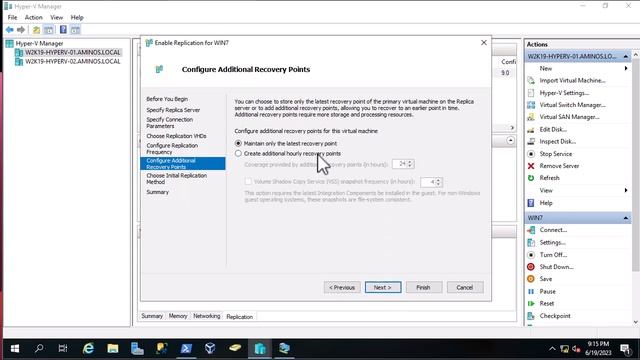Show hidden system tray icons chevron

coord(552,349)
